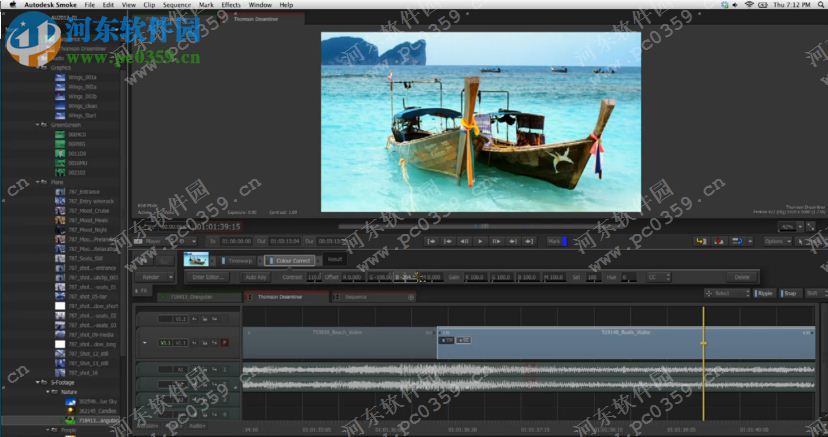Click the 787_Entrance clip icon
The image size is (828, 437).
pos(61,191)
